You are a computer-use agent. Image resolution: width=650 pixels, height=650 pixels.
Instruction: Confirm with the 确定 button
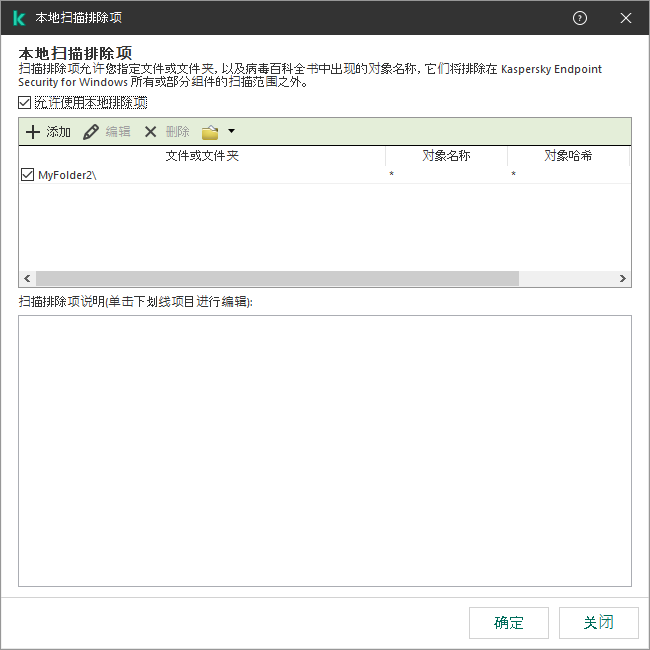click(509, 623)
